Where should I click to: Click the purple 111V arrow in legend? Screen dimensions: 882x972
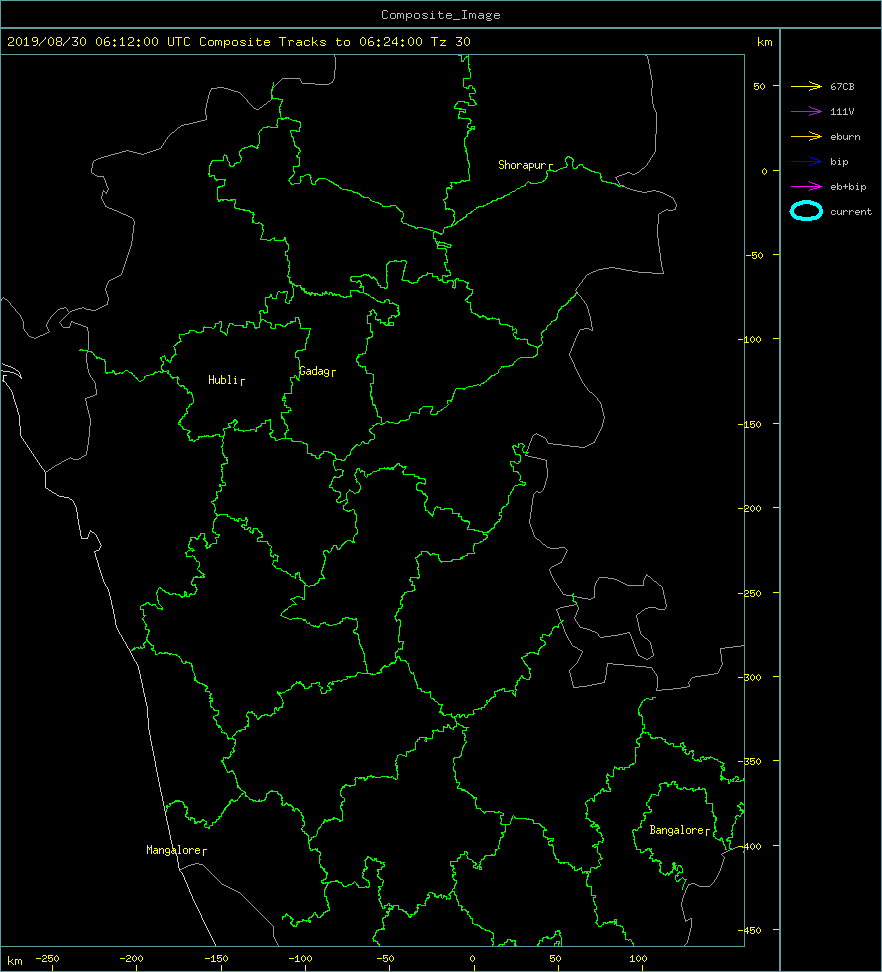(806, 112)
